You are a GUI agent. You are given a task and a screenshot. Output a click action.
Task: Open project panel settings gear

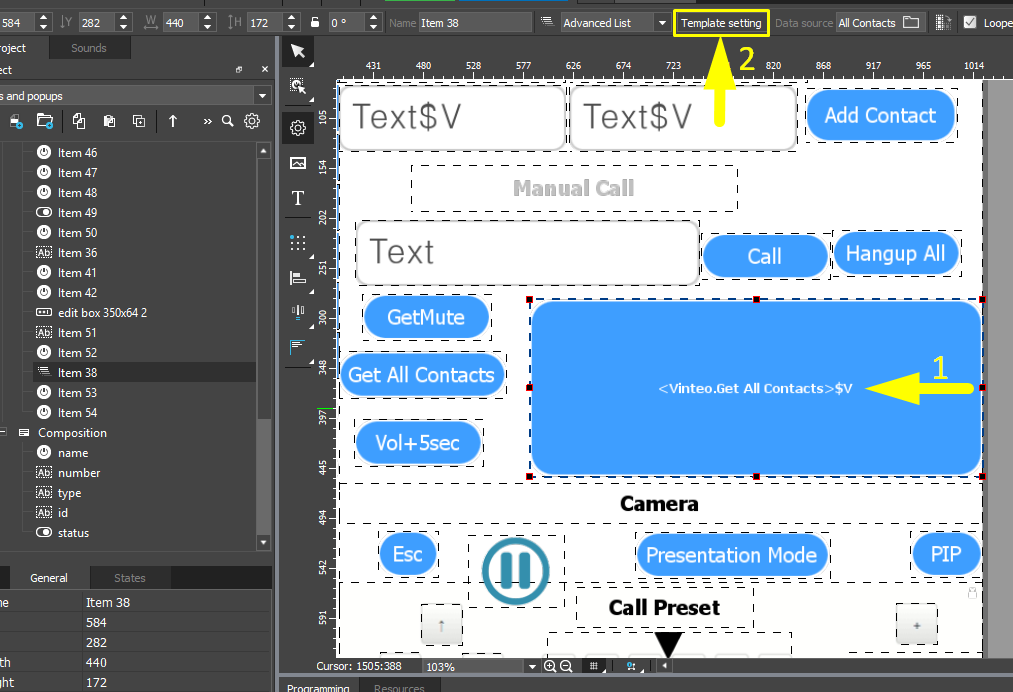point(252,121)
